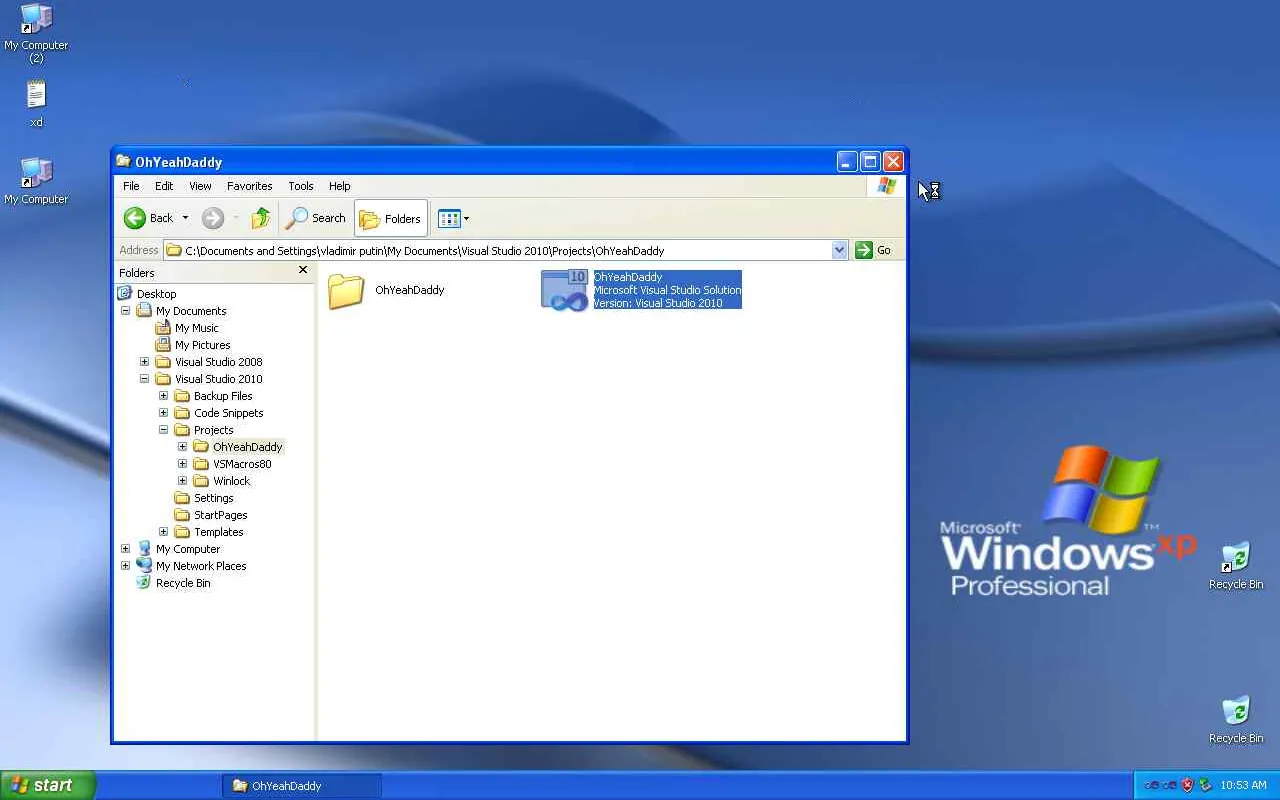Click the Safely Remove Hardware tray icon

point(1205,785)
